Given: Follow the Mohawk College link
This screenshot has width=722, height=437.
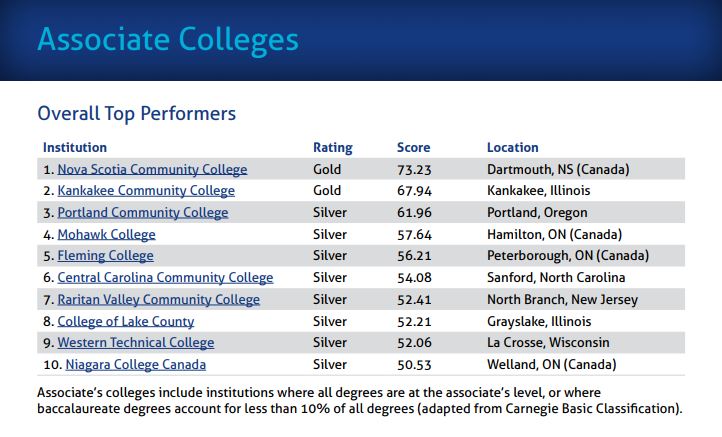Looking at the screenshot, I should (x=106, y=235).
